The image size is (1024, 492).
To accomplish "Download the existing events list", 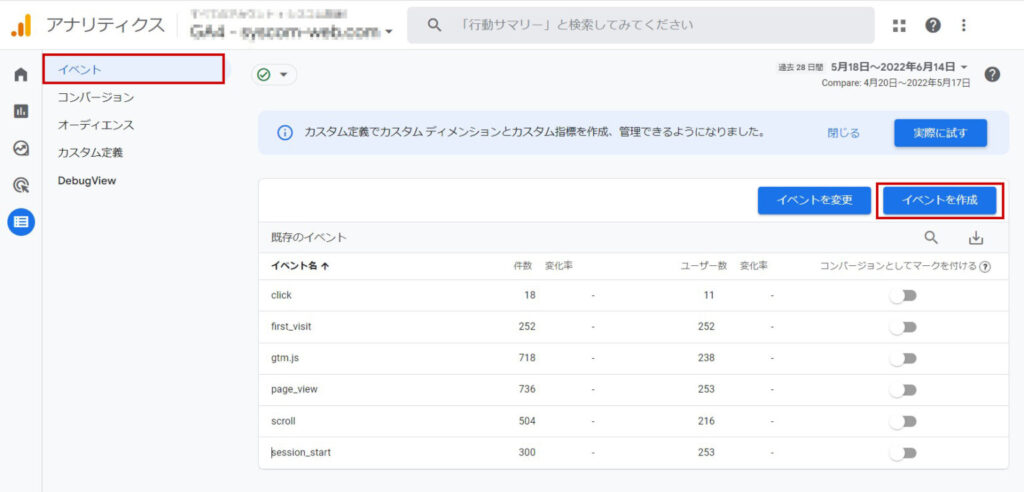I will click(976, 238).
